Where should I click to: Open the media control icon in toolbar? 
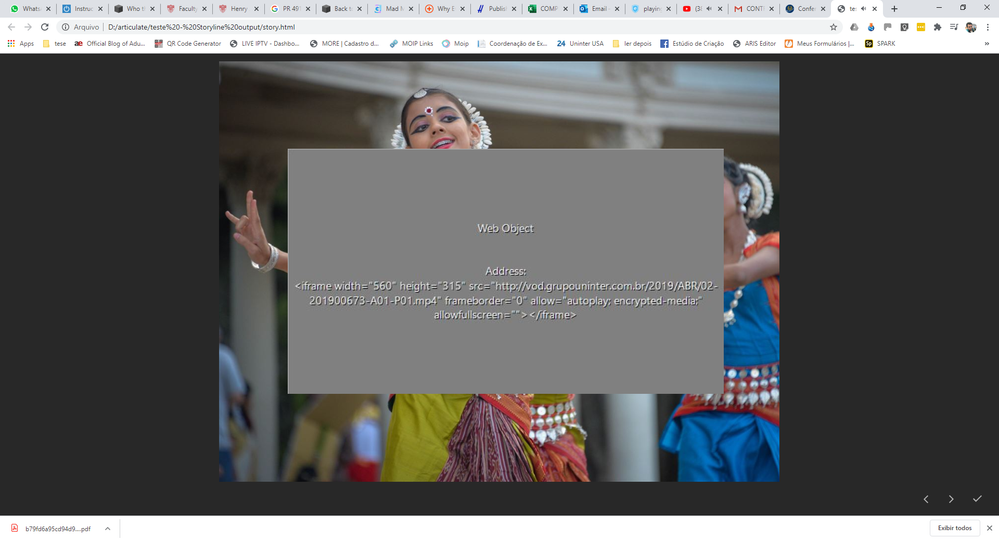point(955,27)
